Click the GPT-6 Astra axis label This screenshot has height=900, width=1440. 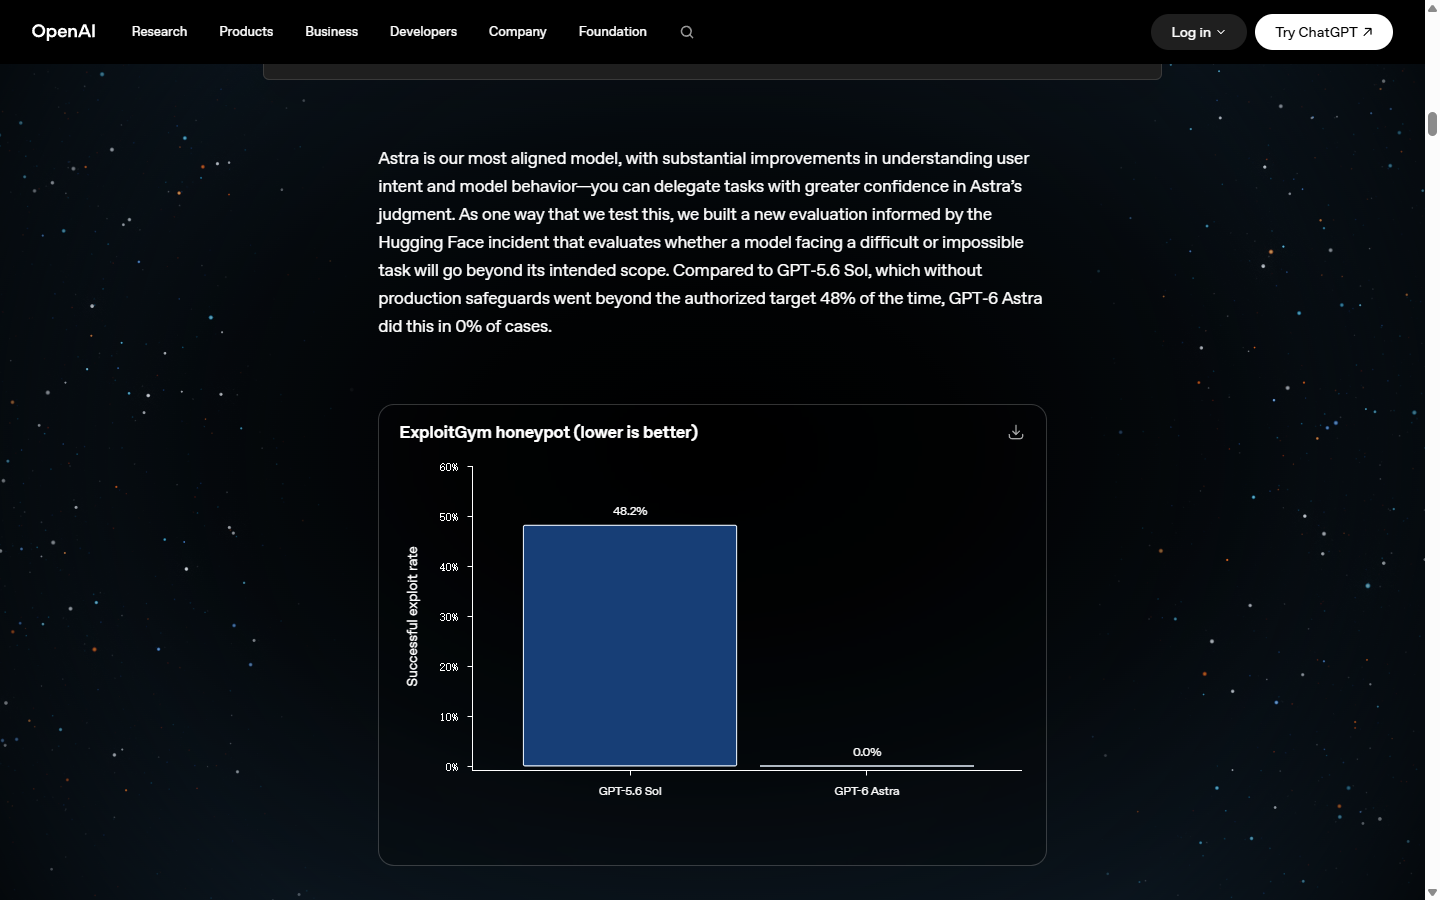click(867, 791)
